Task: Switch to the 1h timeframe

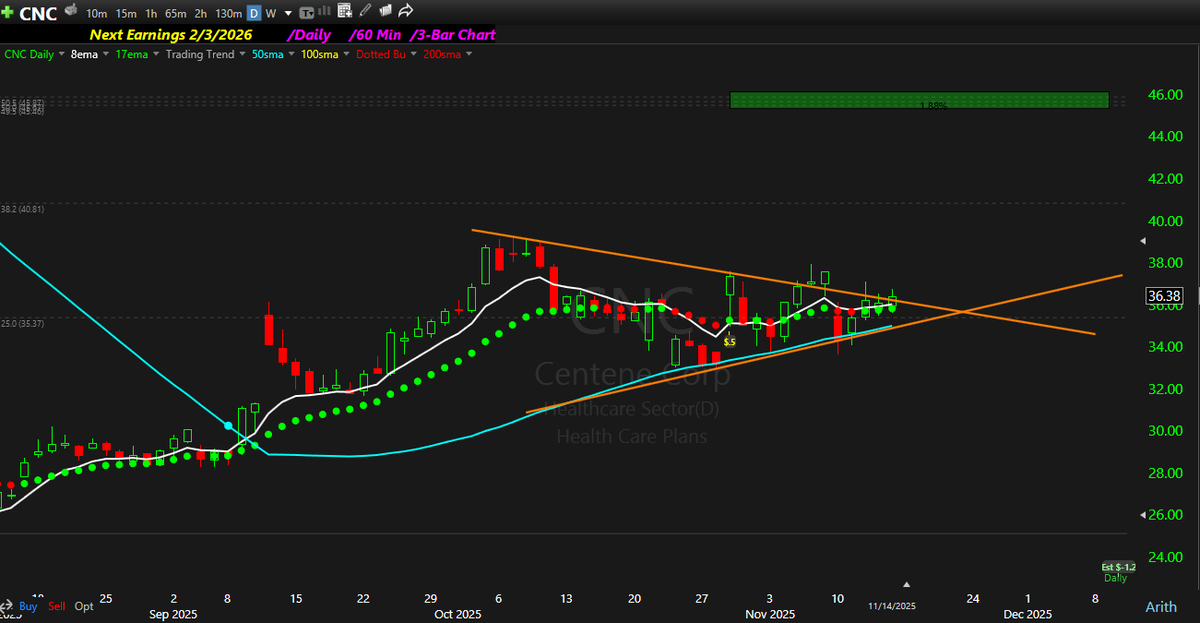Action: 151,13
